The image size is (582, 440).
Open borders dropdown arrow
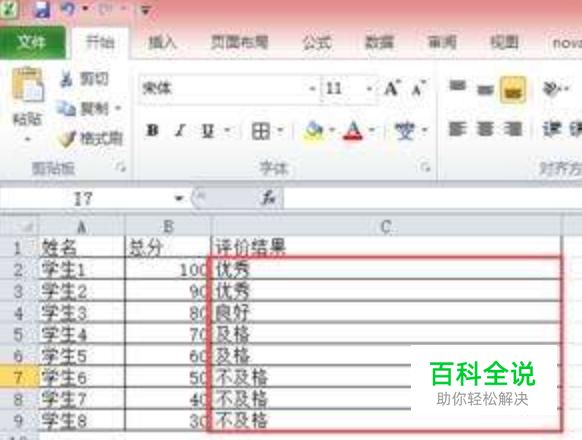281,131
